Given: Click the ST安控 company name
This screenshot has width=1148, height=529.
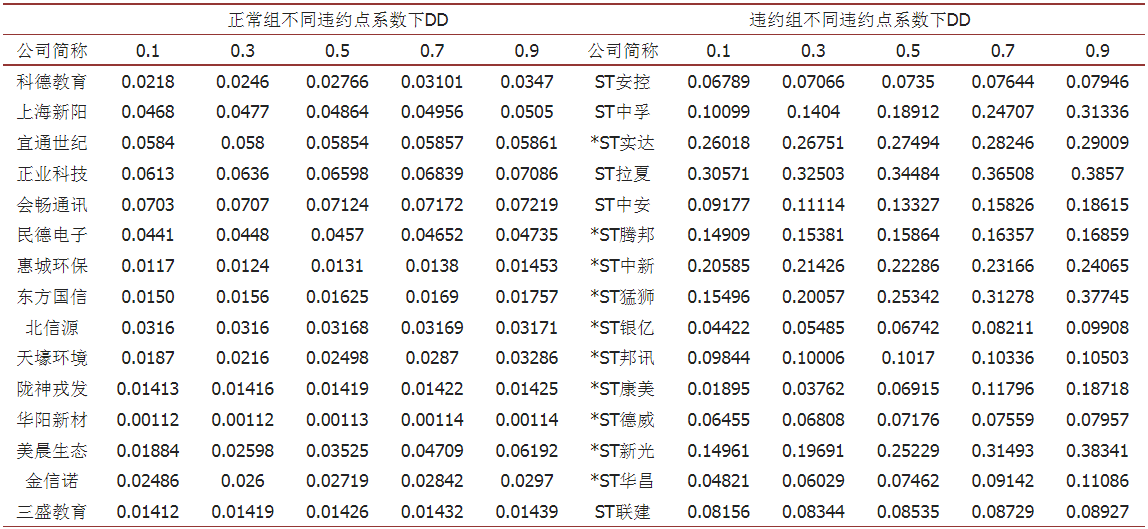Looking at the screenshot, I should click(622, 82).
